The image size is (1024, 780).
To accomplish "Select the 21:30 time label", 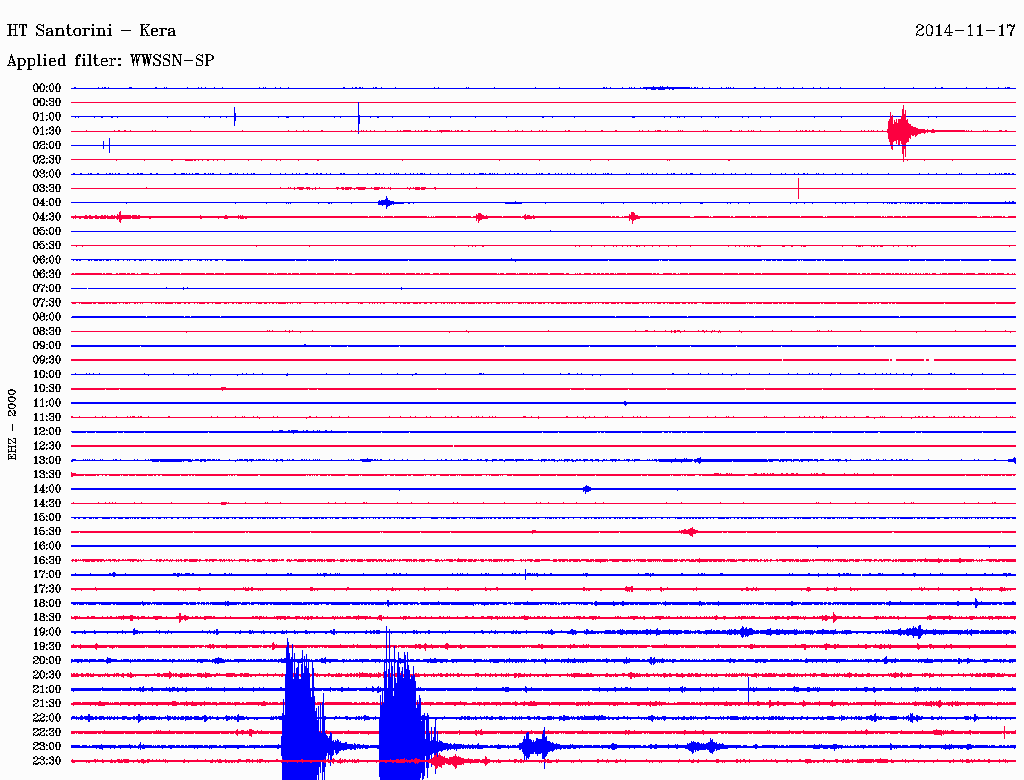I will coord(47,704).
